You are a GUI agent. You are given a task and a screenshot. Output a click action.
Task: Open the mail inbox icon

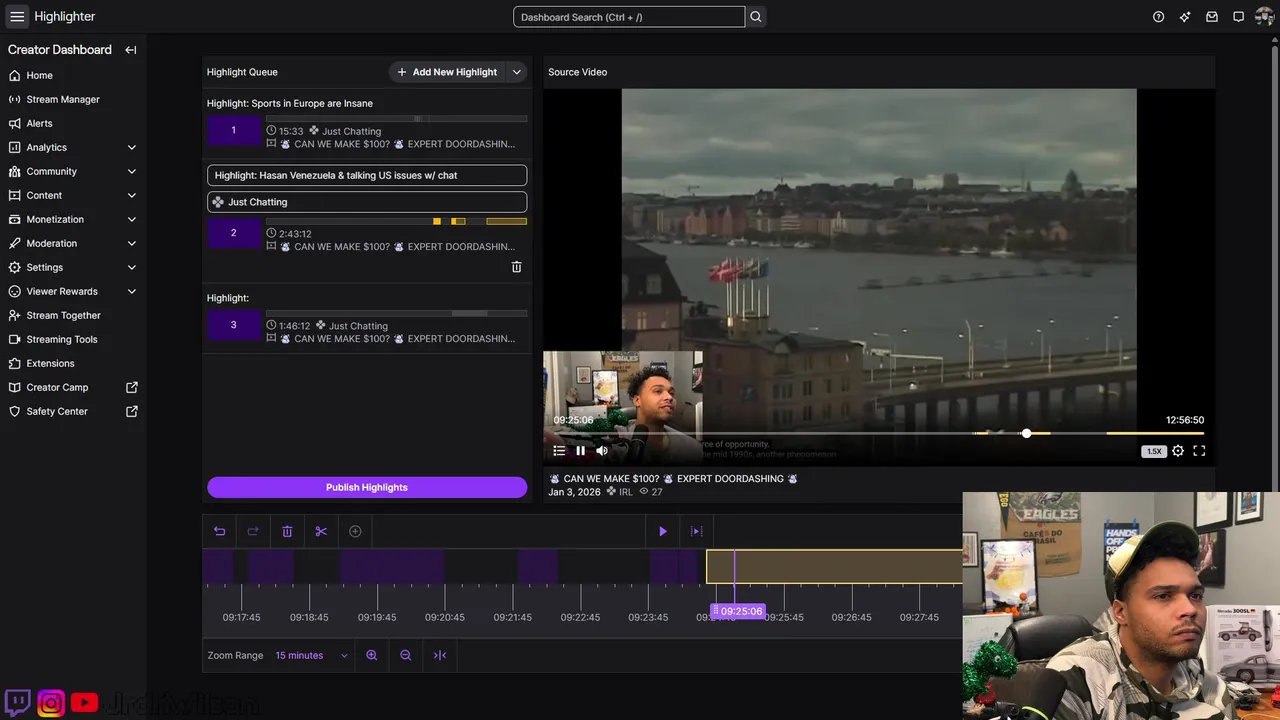[1212, 17]
